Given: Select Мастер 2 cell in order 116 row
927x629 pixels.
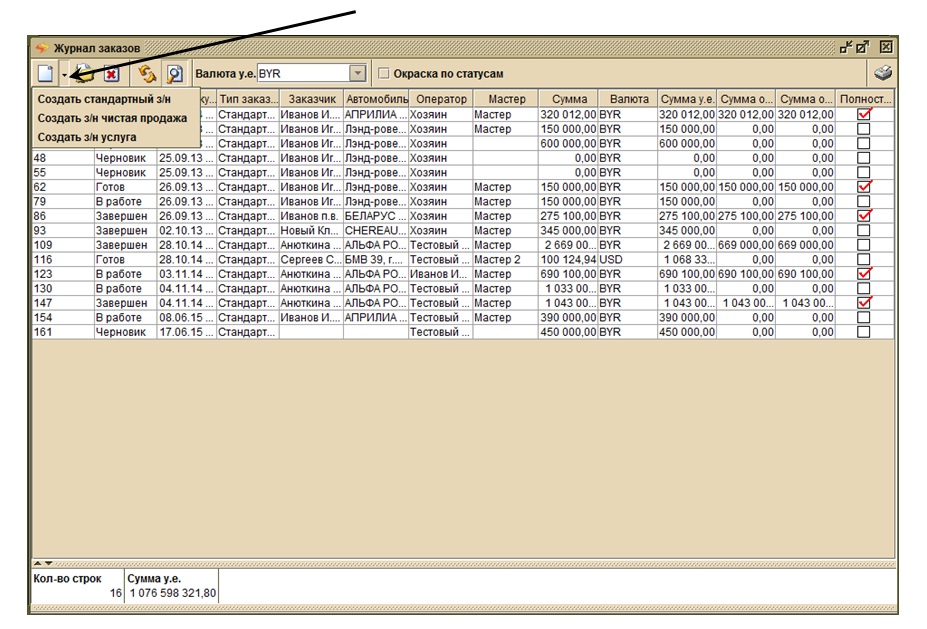Looking at the screenshot, I should [505, 259].
